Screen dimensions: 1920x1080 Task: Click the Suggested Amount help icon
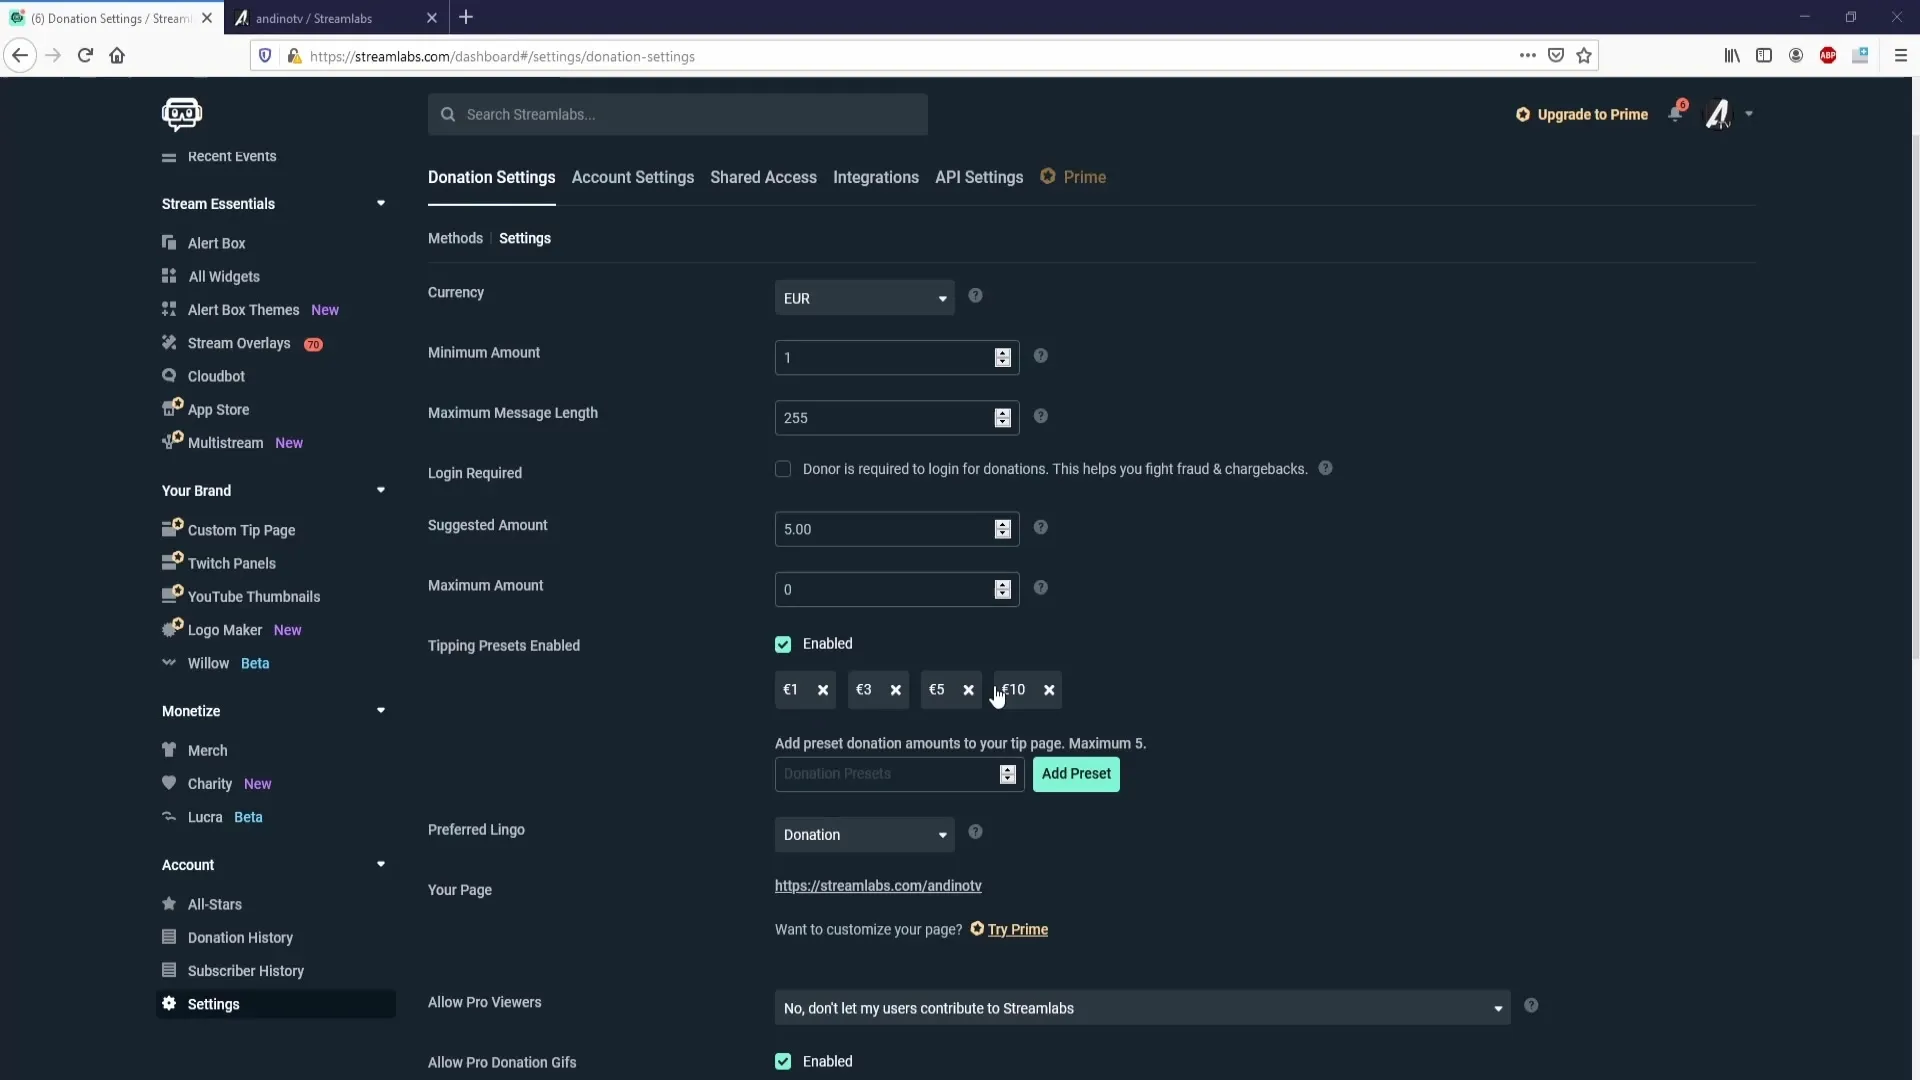point(1040,527)
